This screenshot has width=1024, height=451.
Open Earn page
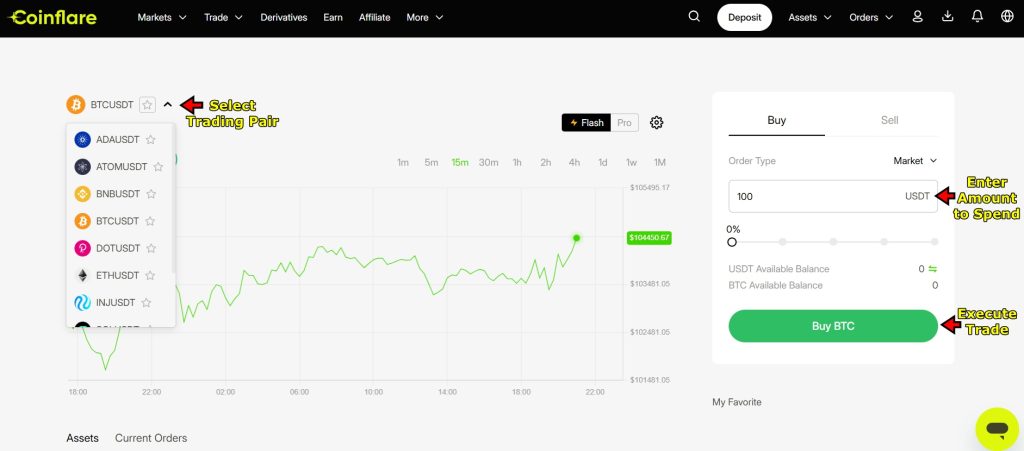tap(333, 18)
